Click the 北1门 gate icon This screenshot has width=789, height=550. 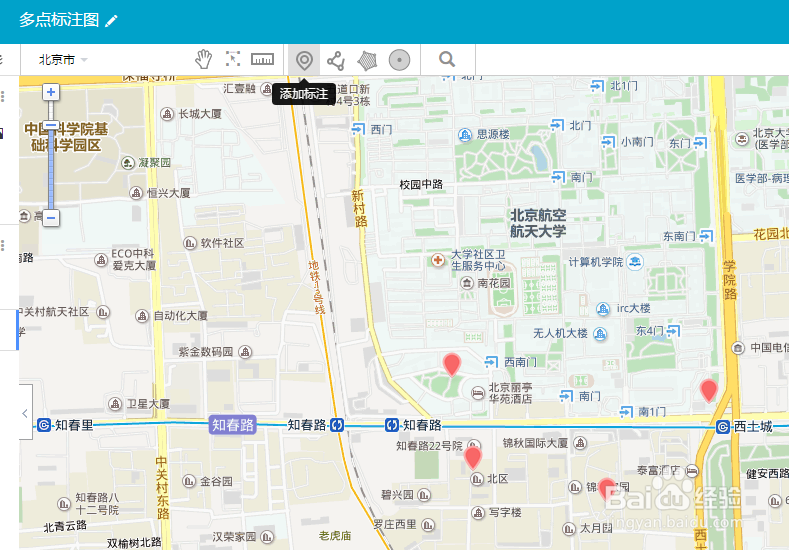(597, 86)
